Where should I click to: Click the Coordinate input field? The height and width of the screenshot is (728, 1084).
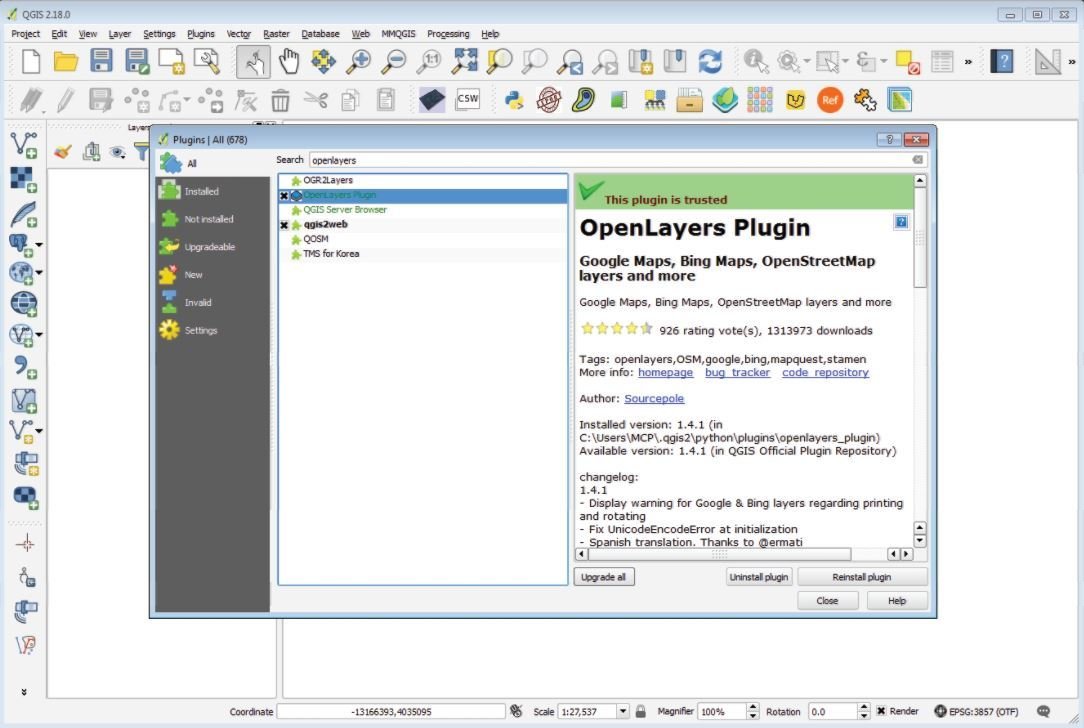(391, 711)
